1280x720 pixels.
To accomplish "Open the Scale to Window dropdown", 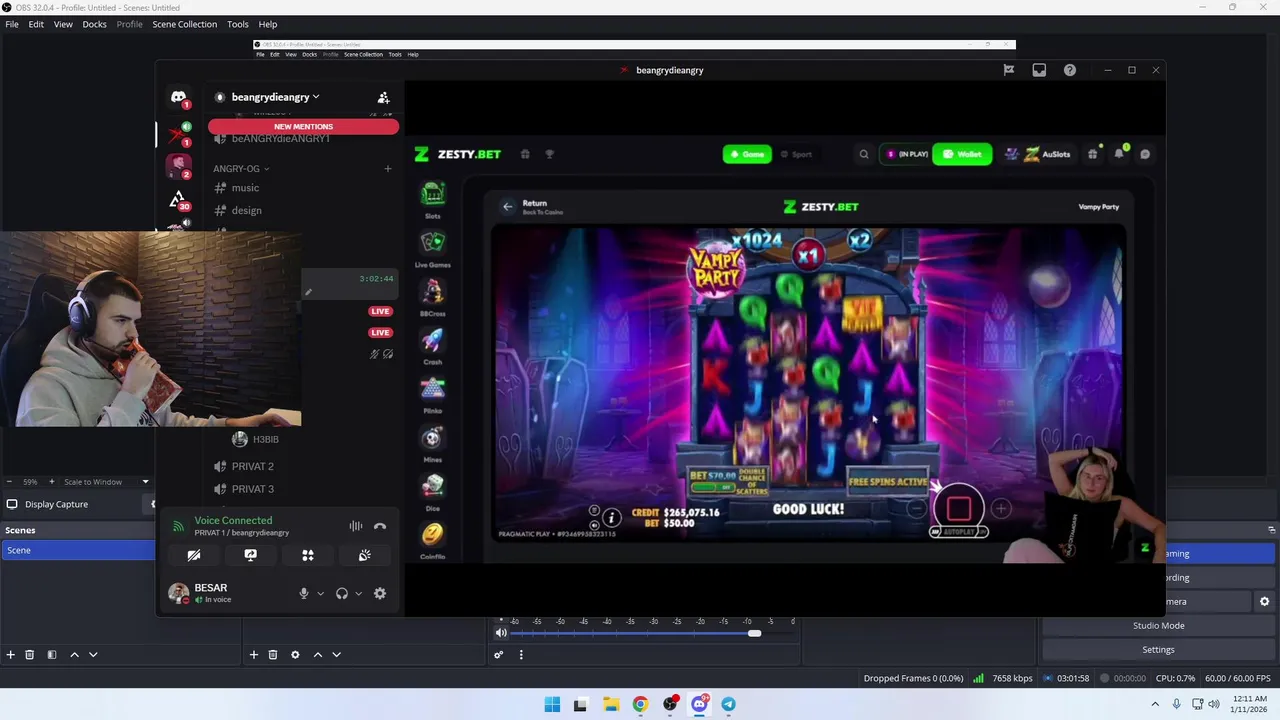I will coord(107,482).
